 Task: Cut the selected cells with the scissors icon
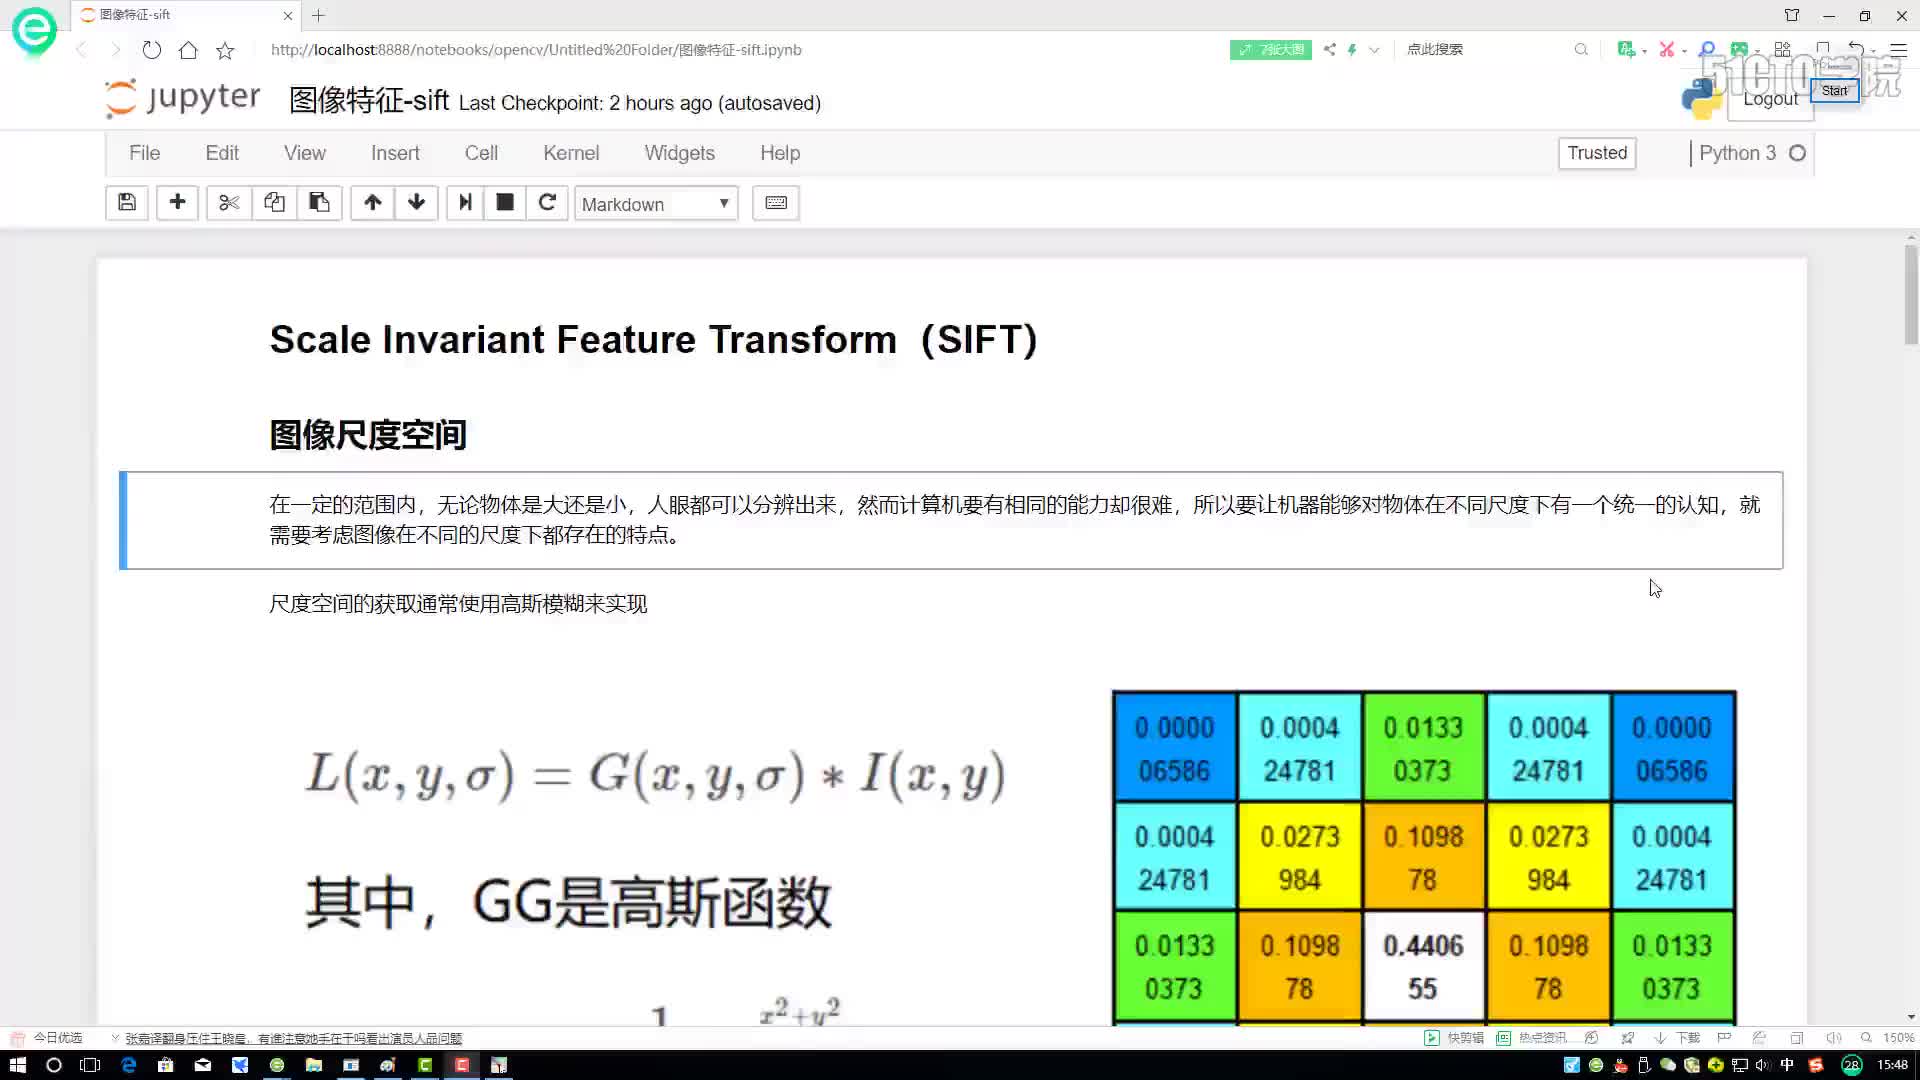(x=229, y=203)
